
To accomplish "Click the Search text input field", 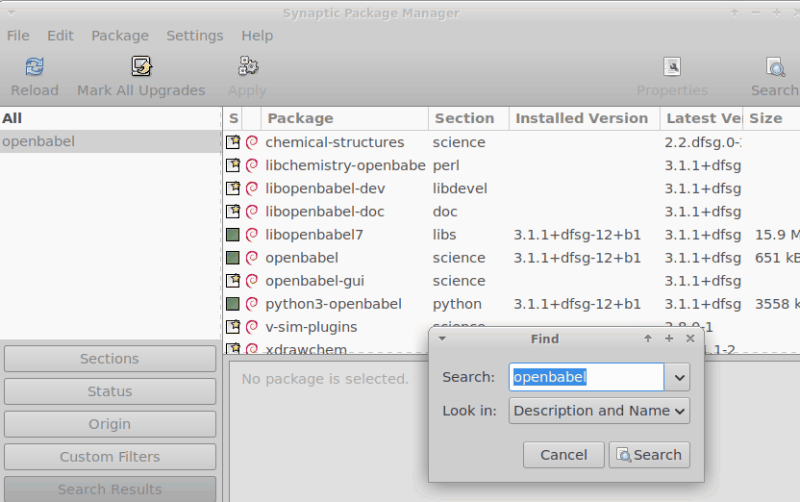I will click(586, 377).
